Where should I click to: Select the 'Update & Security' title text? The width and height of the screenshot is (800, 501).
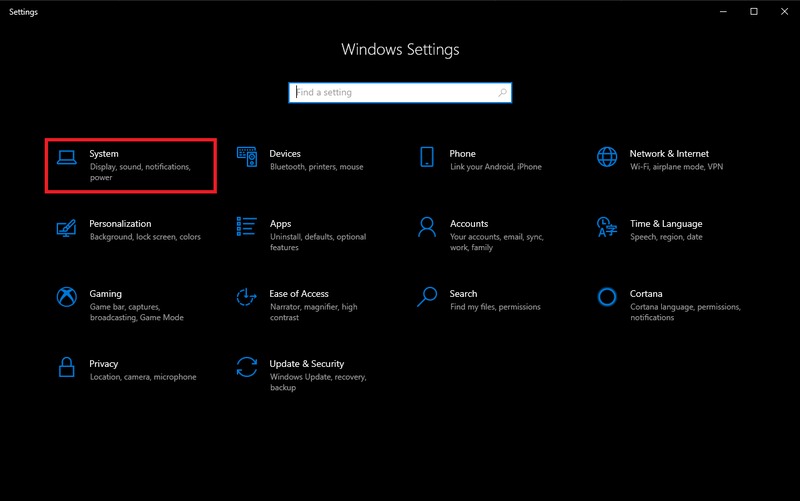pos(306,364)
